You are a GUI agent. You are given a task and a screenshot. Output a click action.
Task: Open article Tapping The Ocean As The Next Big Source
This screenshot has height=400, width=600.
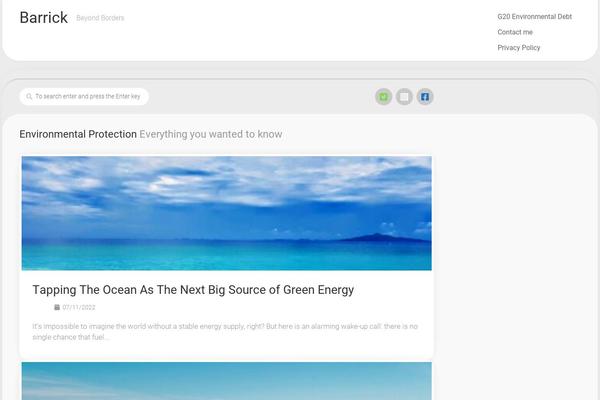pos(193,290)
